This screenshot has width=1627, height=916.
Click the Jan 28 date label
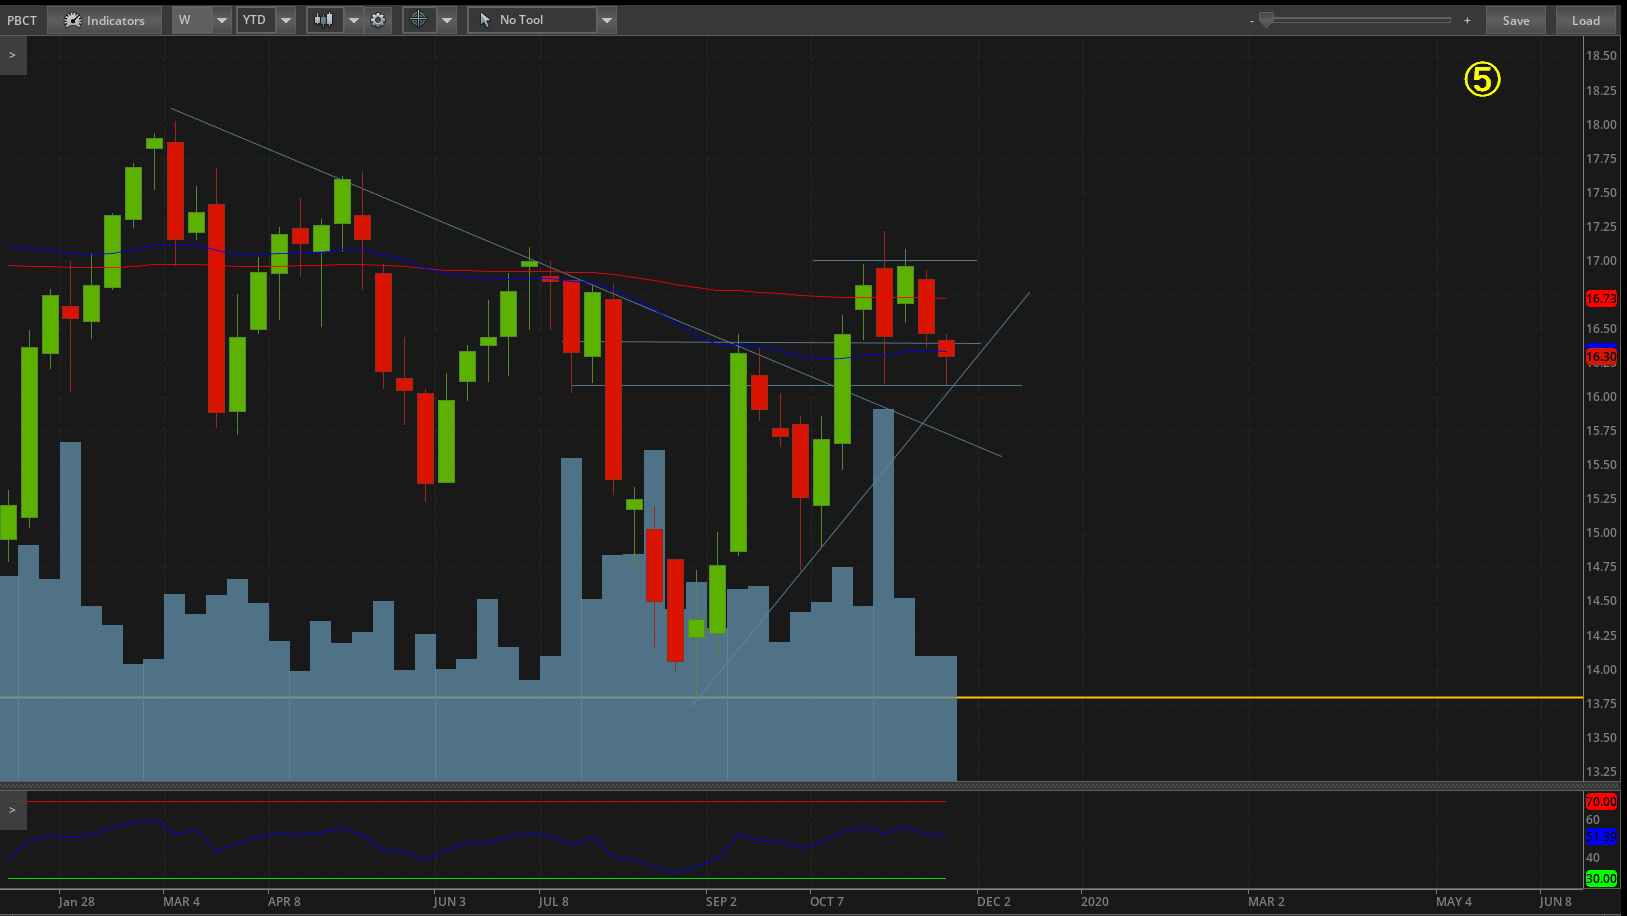[x=76, y=902]
